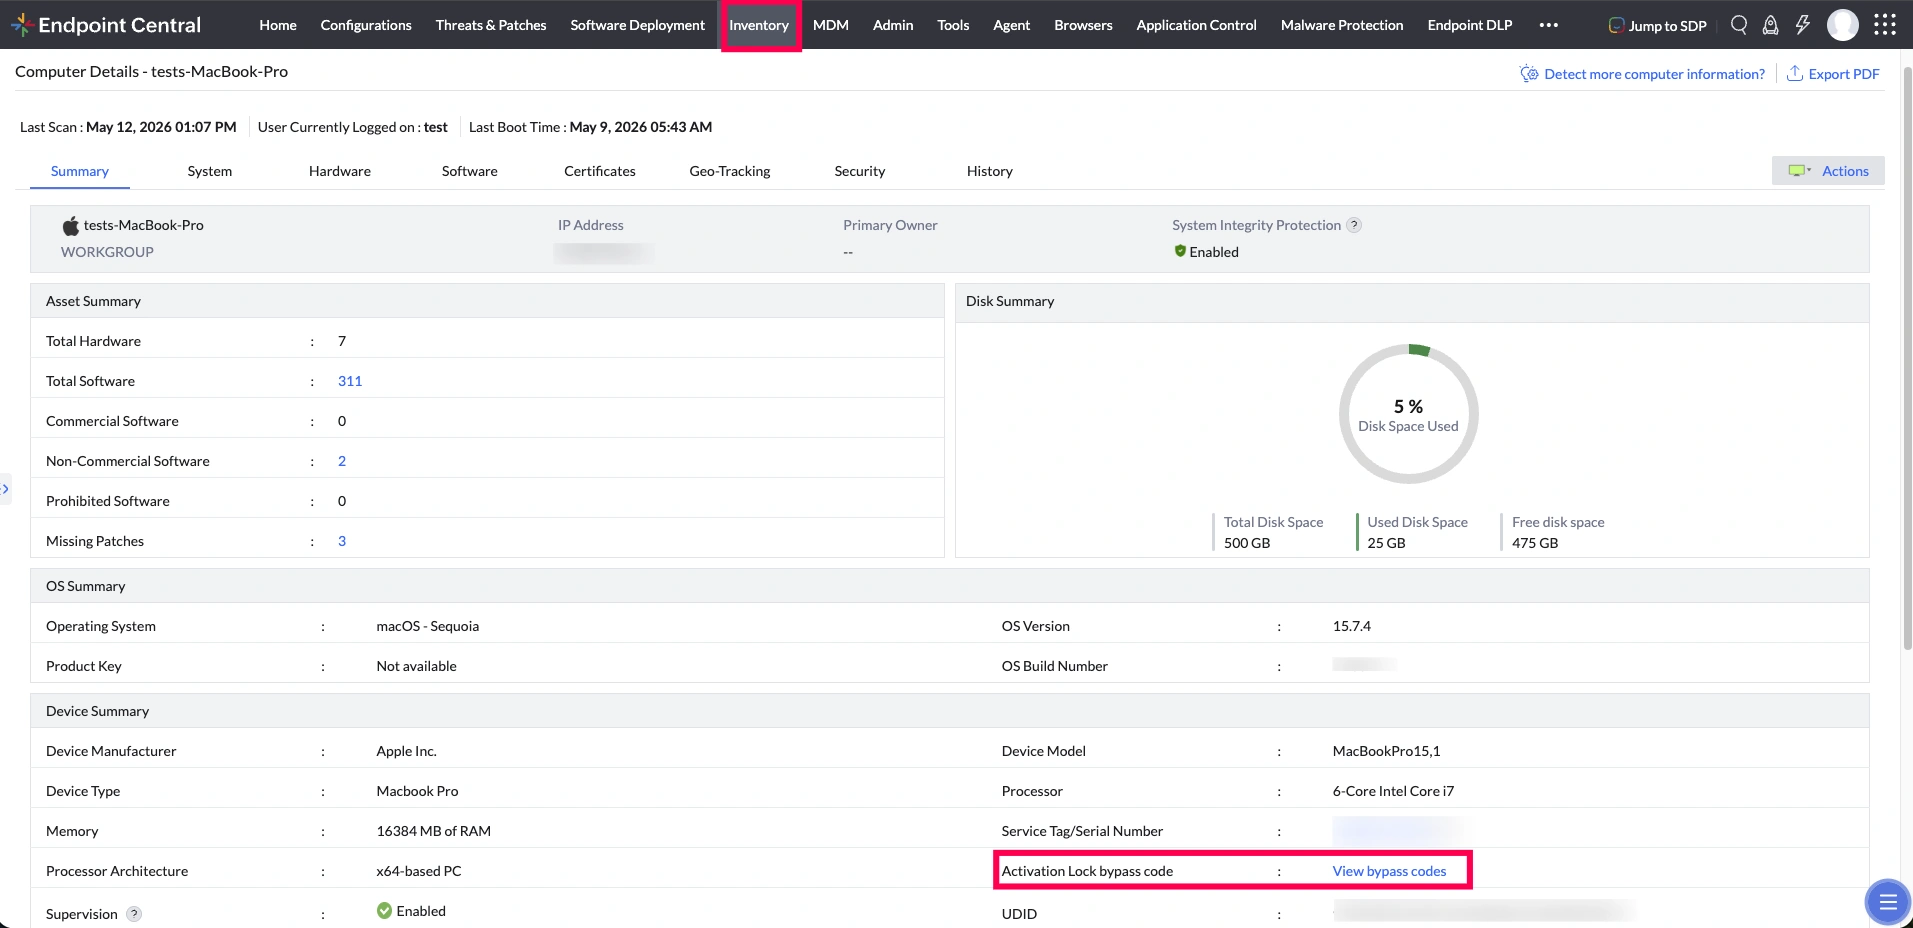Click the 'Total Disk Space' label
Image resolution: width=1913 pixels, height=928 pixels.
[1273, 522]
